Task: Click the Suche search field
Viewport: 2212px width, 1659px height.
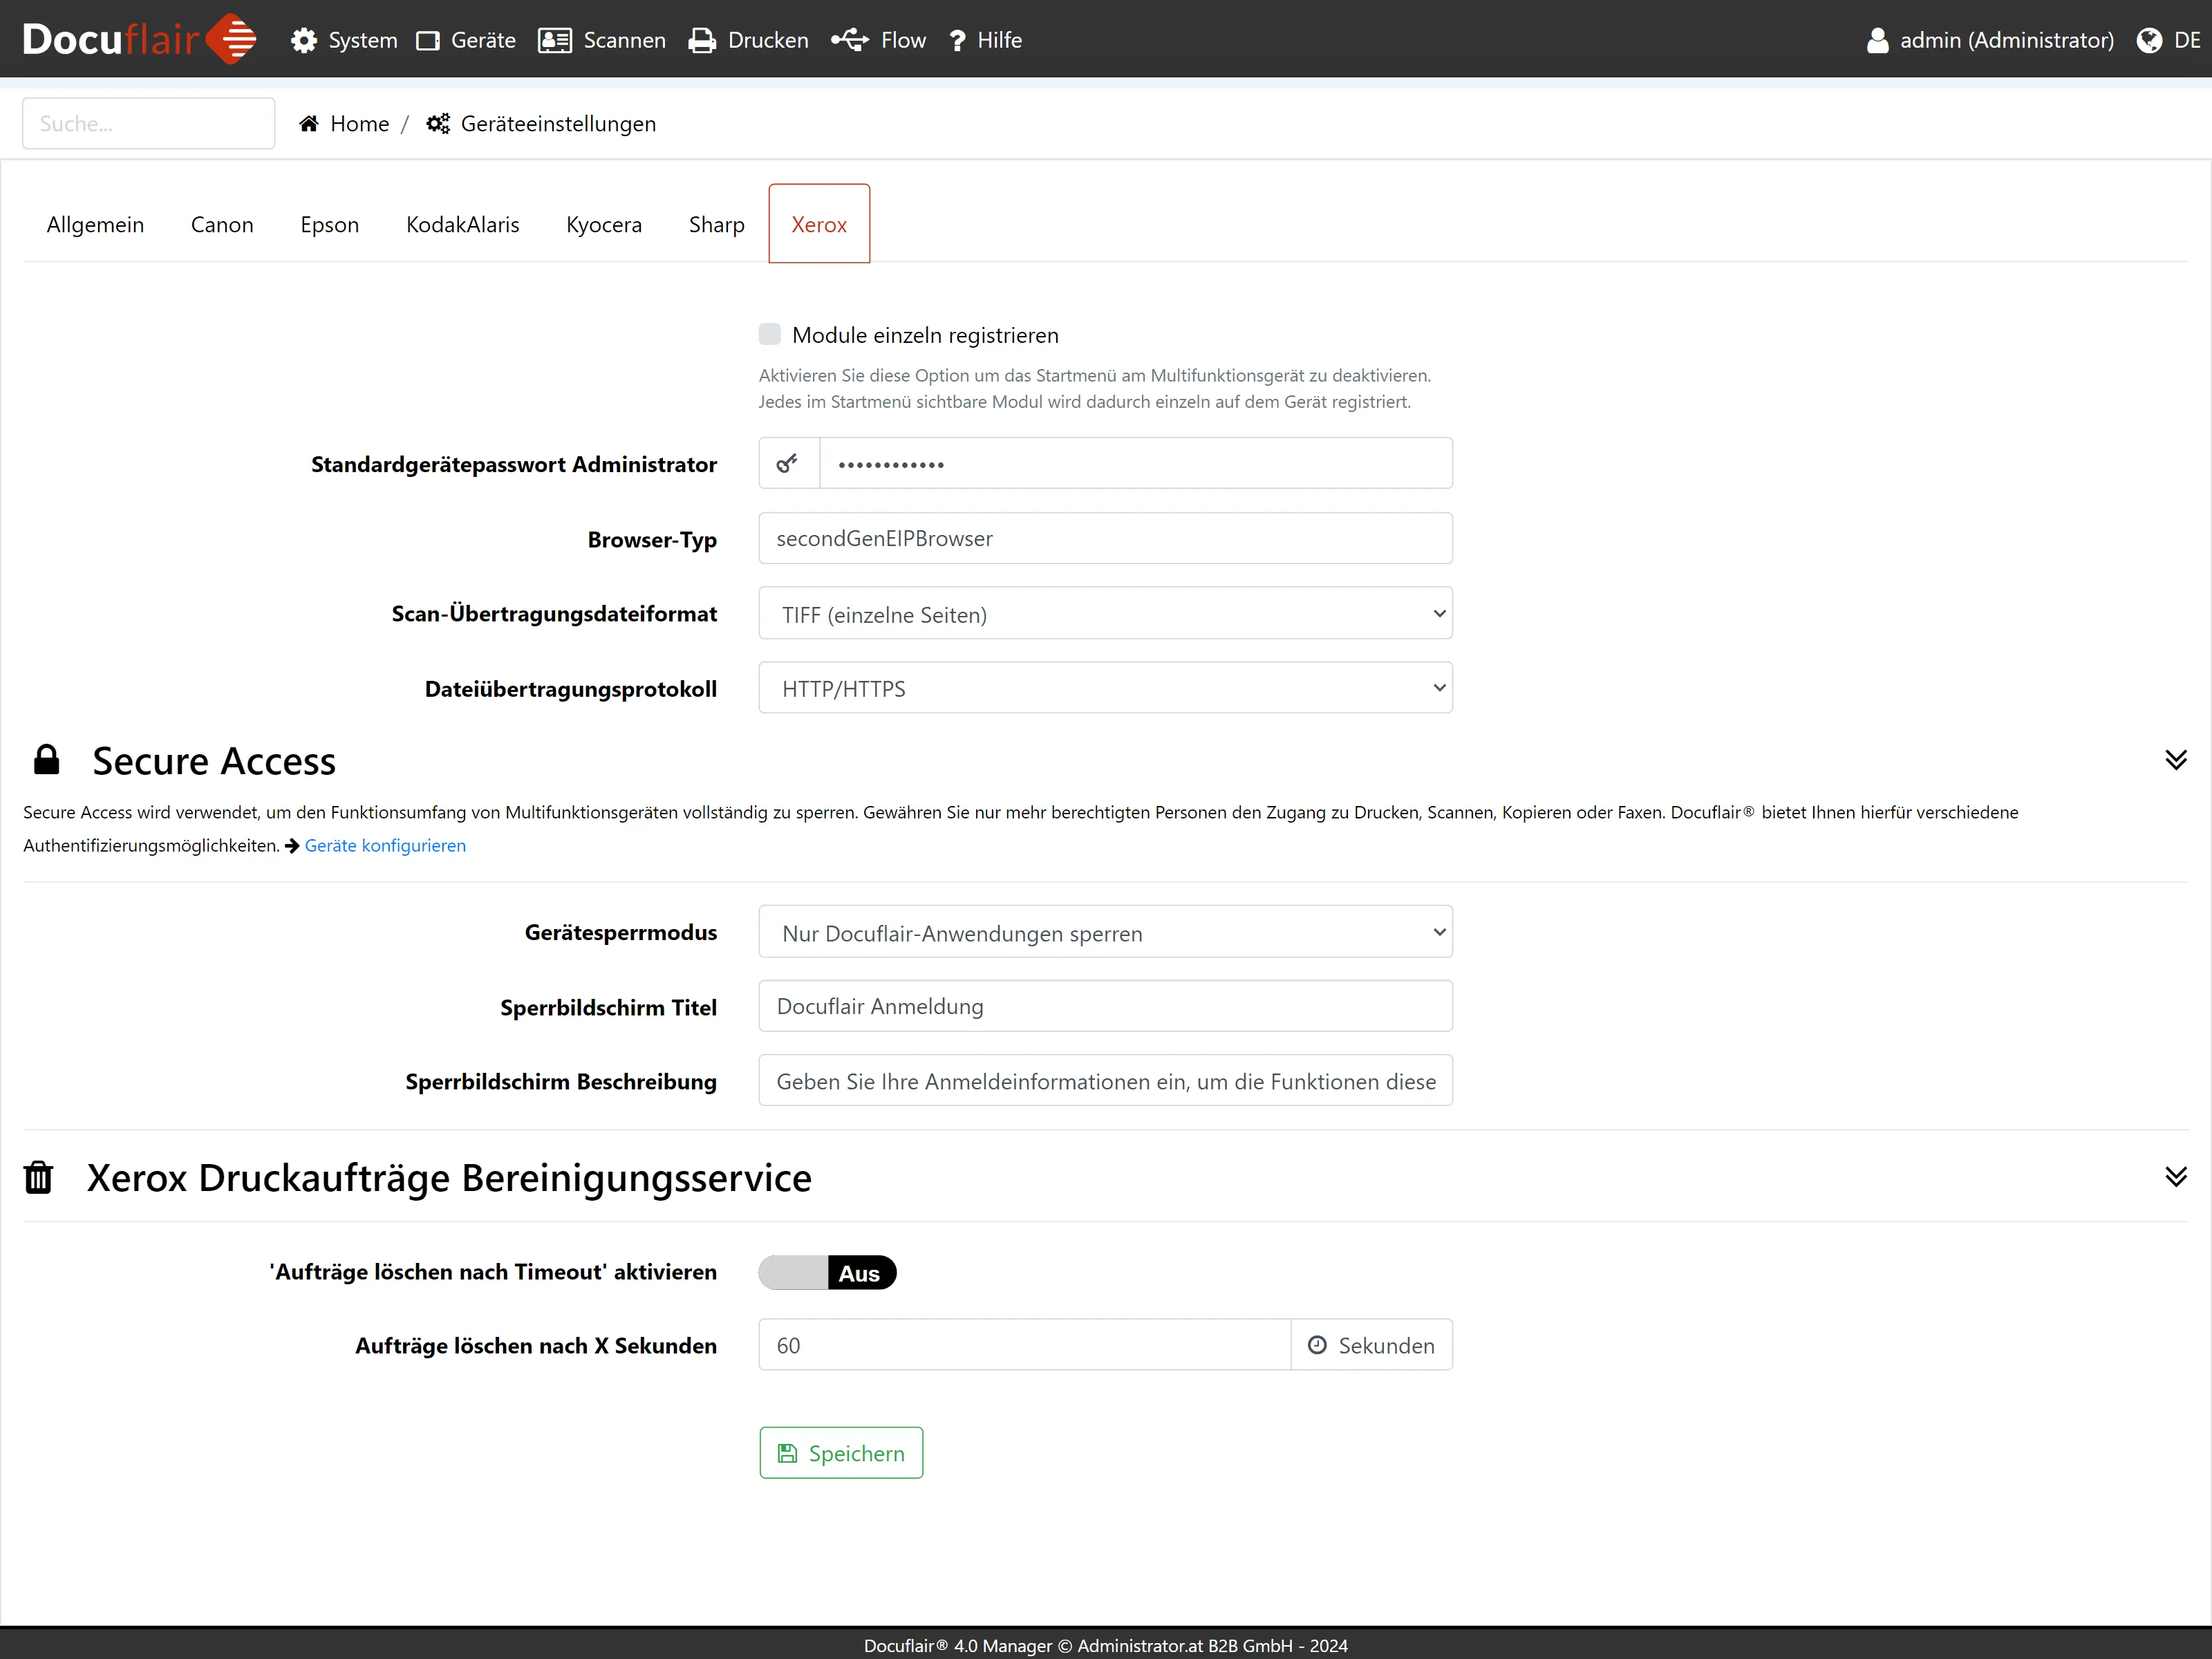Action: click(x=148, y=124)
